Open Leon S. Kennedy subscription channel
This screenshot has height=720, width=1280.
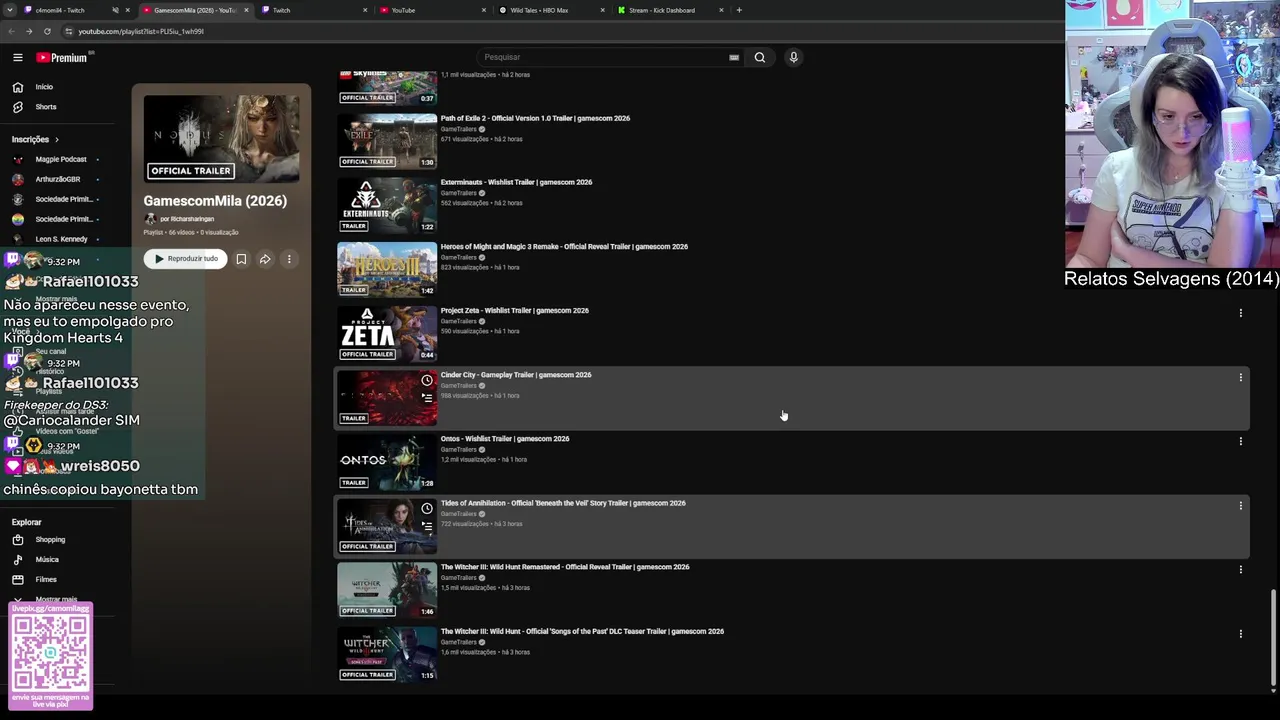click(x=61, y=240)
